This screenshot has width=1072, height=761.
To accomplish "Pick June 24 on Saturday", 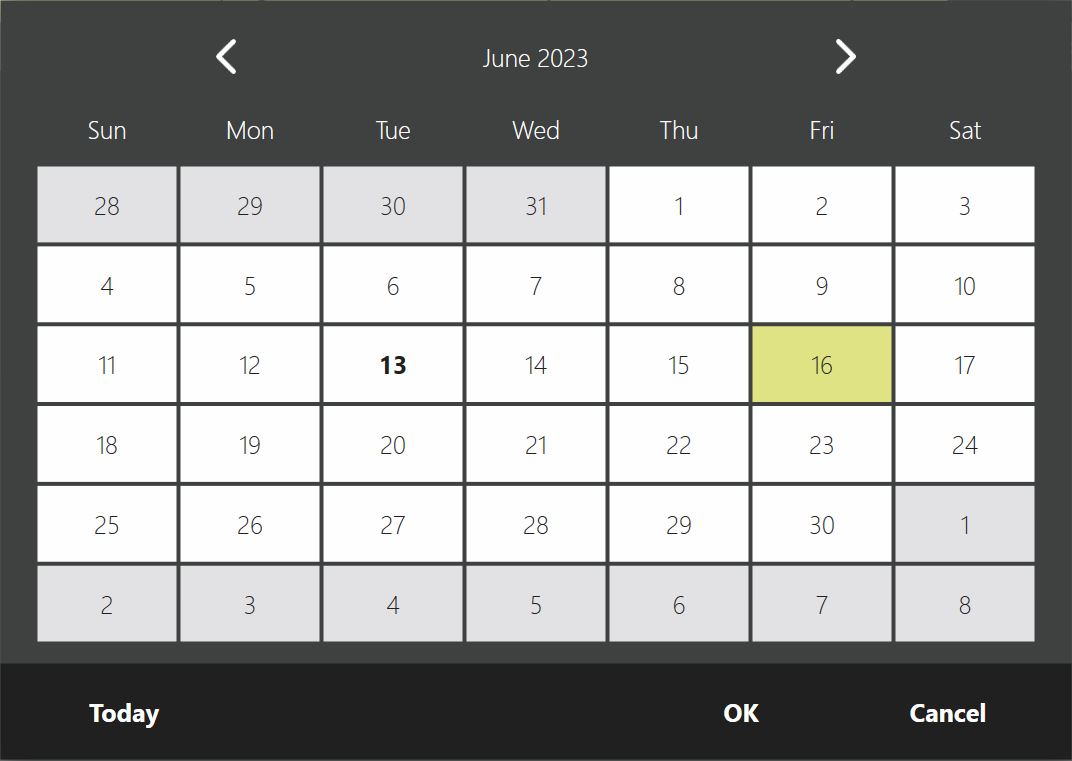I will 964,444.
